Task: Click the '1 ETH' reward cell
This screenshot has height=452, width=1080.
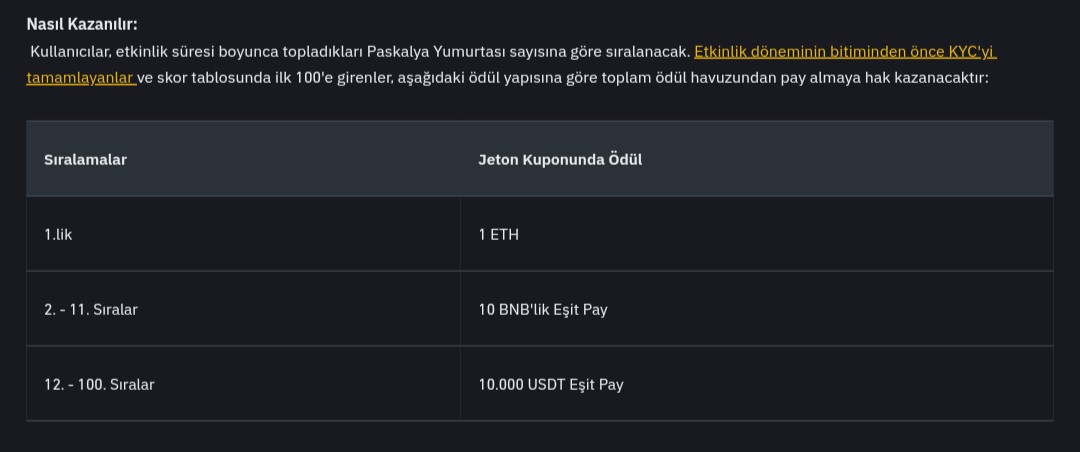Action: coord(756,234)
